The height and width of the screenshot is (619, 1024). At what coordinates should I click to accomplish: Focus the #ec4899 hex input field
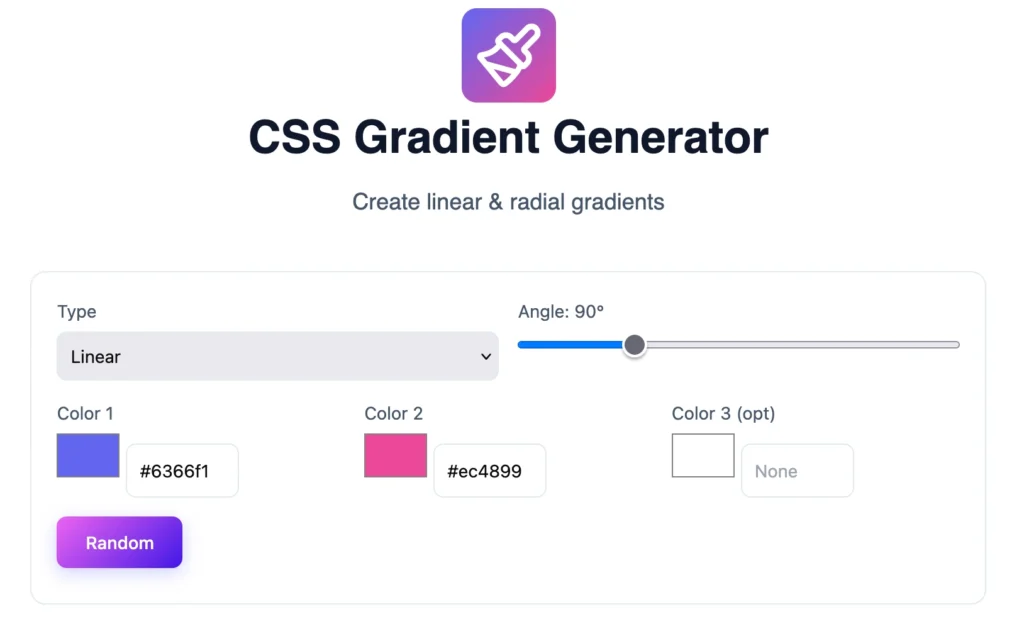(490, 470)
